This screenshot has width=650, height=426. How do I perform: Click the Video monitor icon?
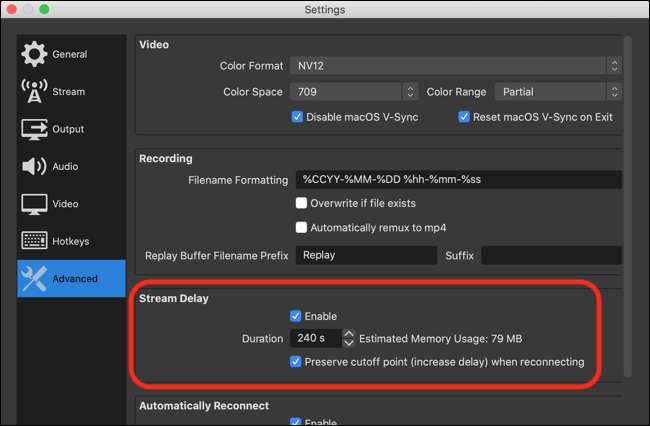point(34,204)
